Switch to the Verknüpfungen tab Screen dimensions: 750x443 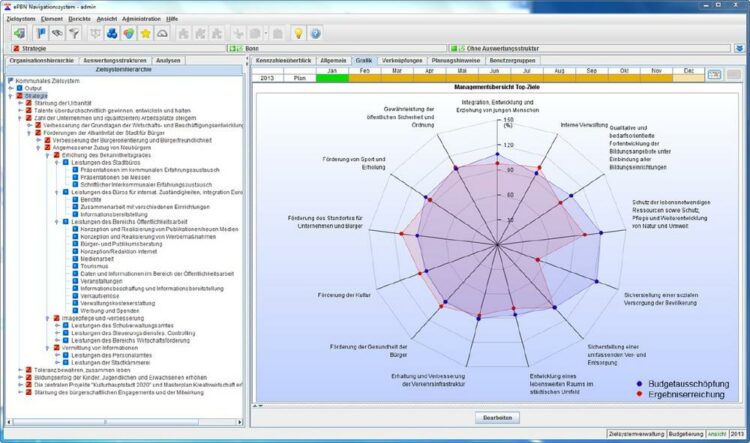pos(400,61)
